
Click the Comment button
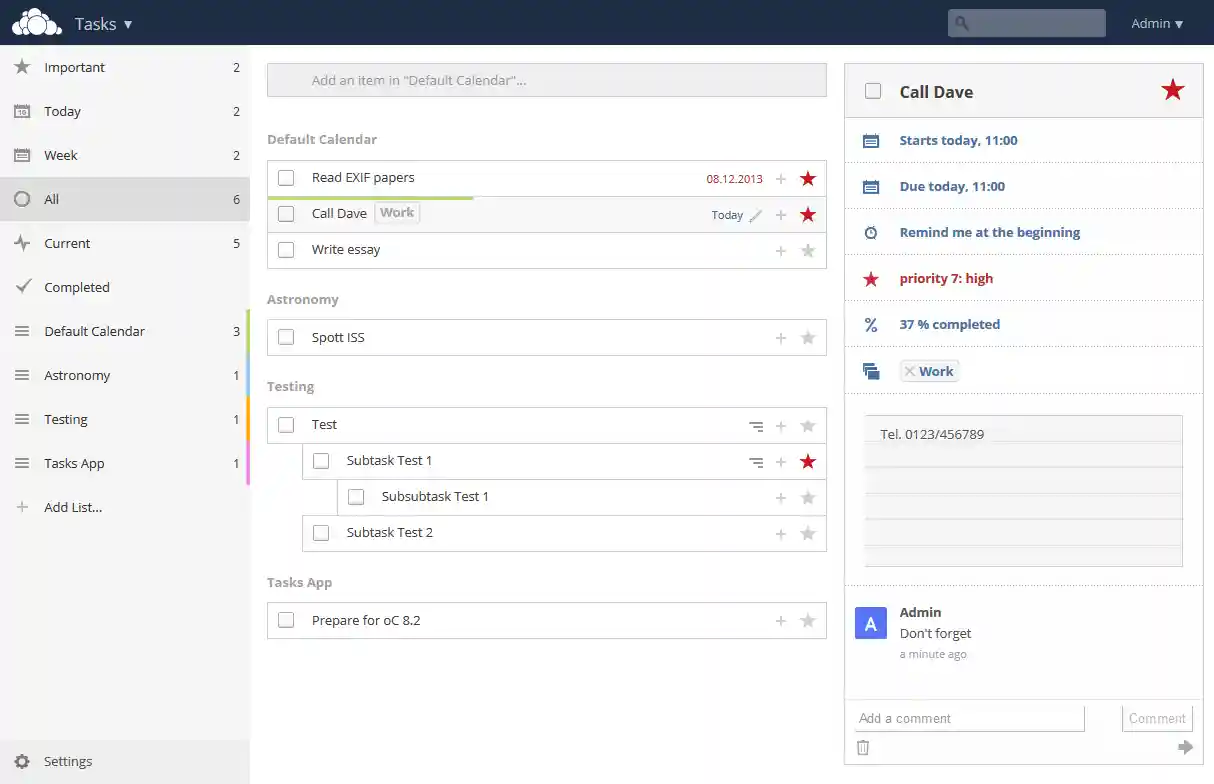click(x=1156, y=718)
